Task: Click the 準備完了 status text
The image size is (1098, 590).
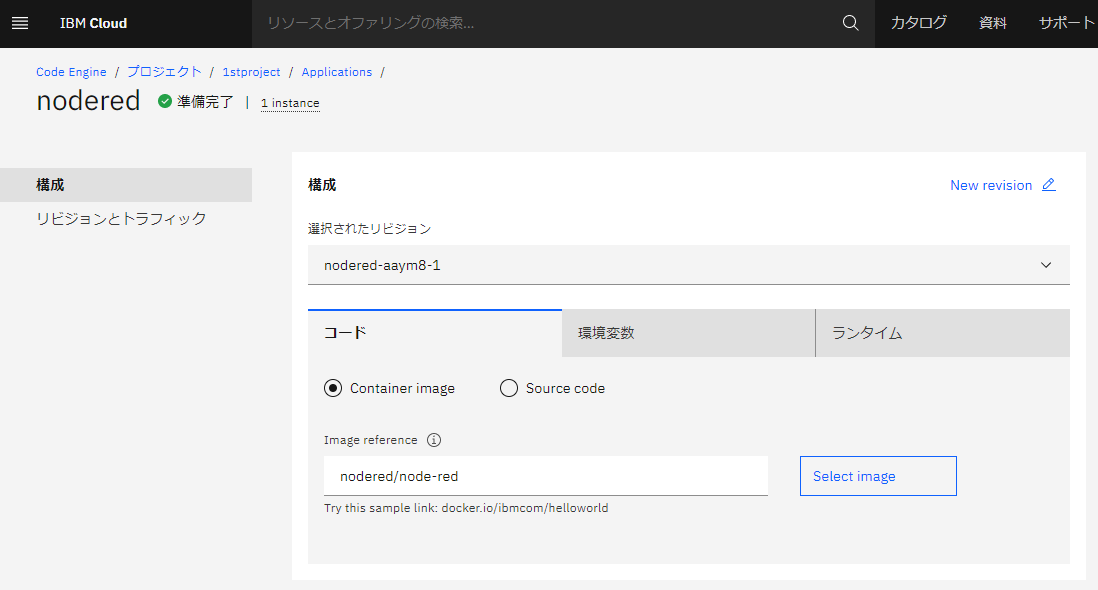Action: 205,102
